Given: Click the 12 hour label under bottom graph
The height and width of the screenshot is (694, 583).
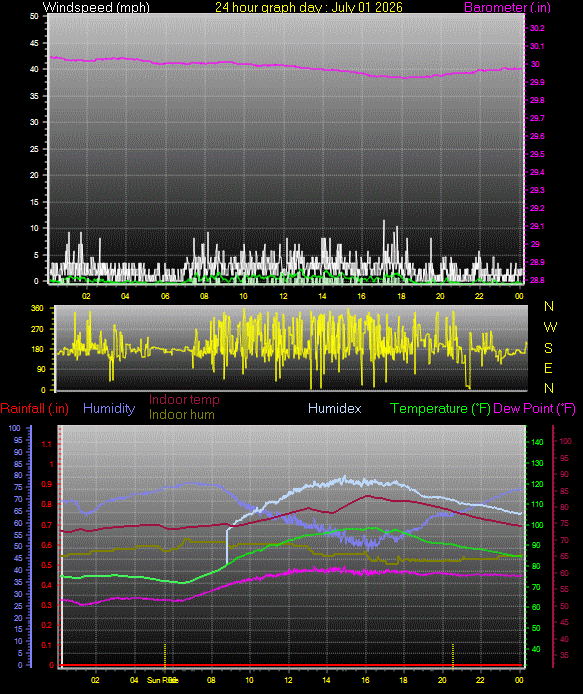Looking at the screenshot, I should point(288,680).
